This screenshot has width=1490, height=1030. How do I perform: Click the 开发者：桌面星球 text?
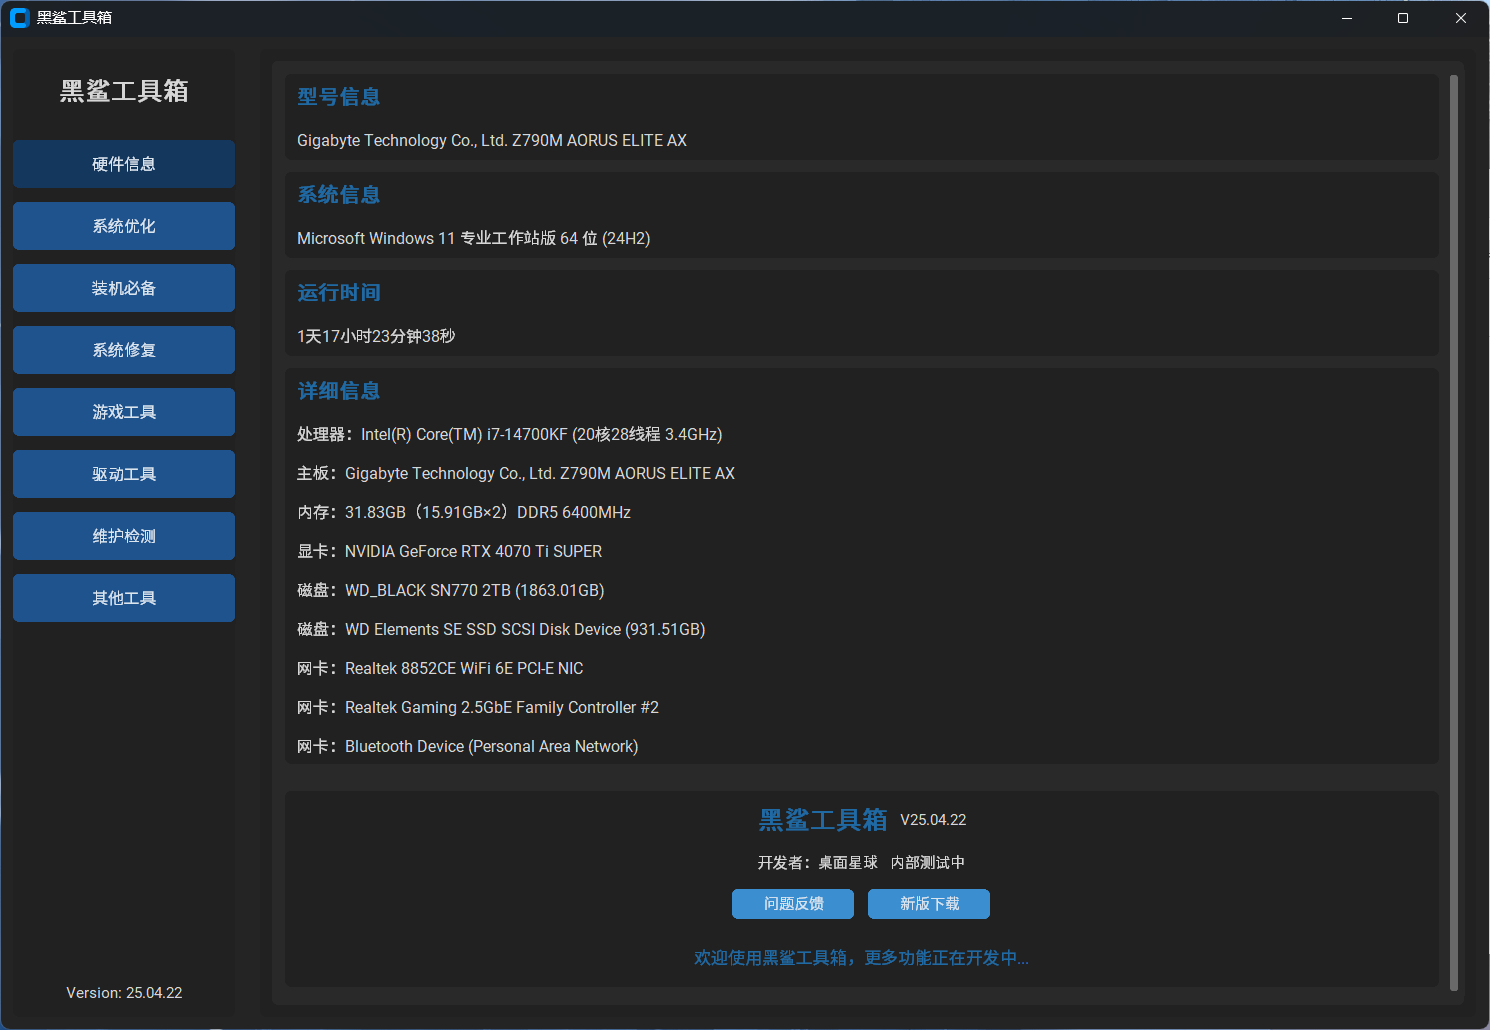(818, 862)
